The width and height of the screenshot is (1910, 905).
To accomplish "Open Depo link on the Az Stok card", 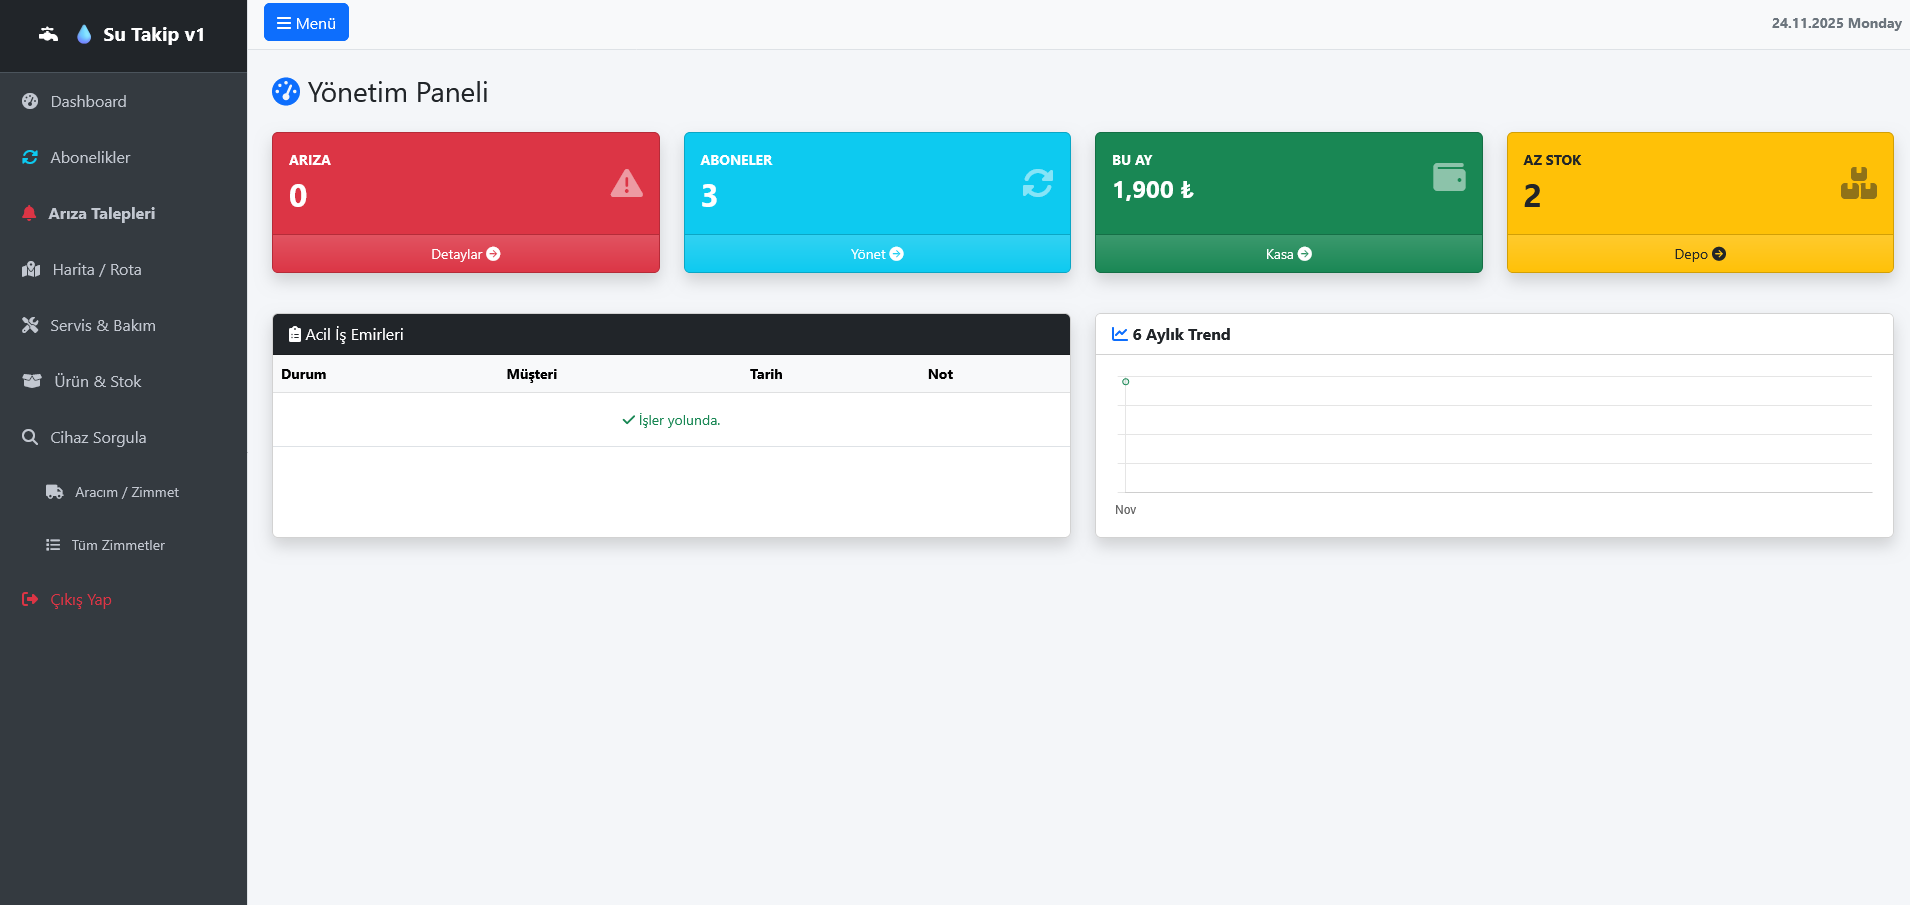I will pyautogui.click(x=1699, y=254).
